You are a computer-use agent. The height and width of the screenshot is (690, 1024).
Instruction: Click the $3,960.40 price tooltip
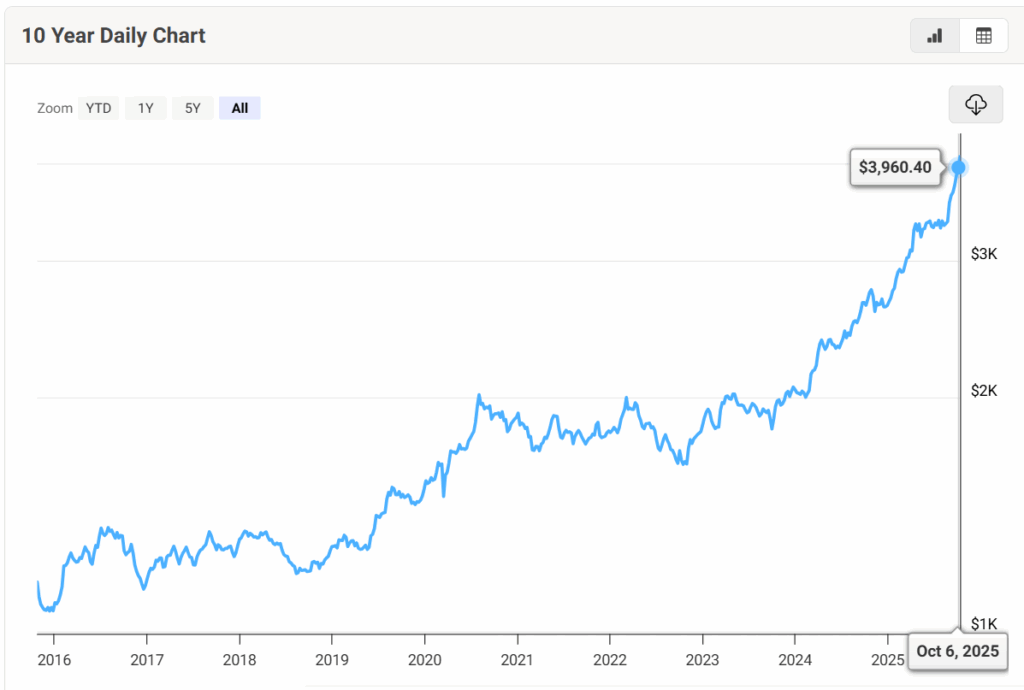pos(895,167)
